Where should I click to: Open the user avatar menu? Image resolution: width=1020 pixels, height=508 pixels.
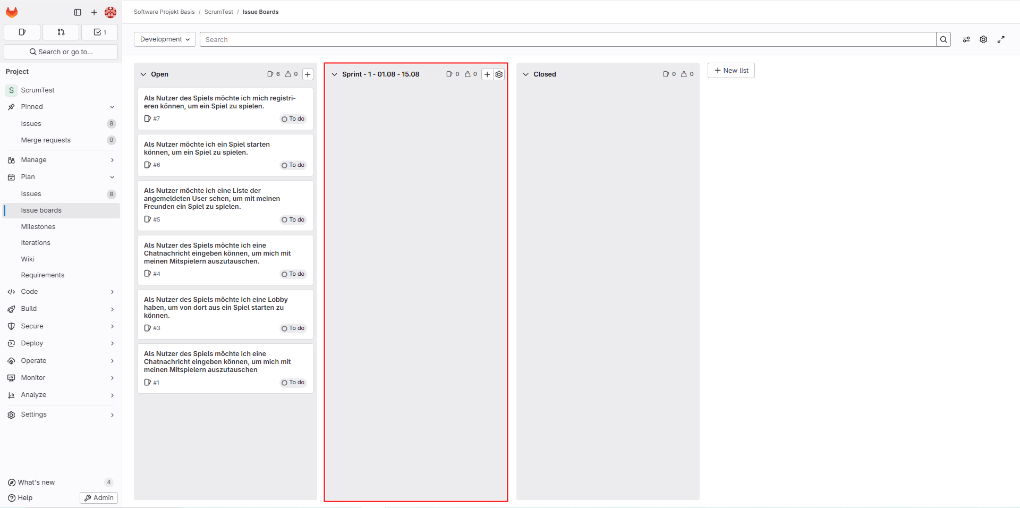coord(110,12)
